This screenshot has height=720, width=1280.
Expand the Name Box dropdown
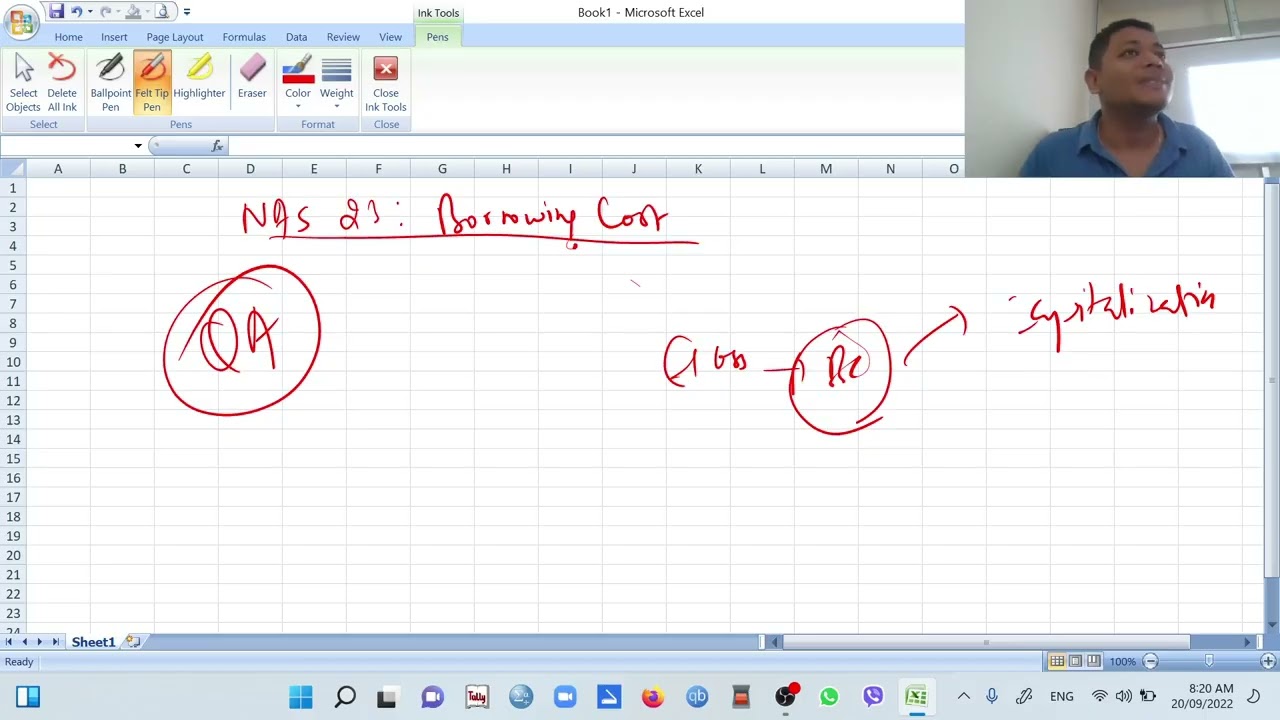coord(138,146)
